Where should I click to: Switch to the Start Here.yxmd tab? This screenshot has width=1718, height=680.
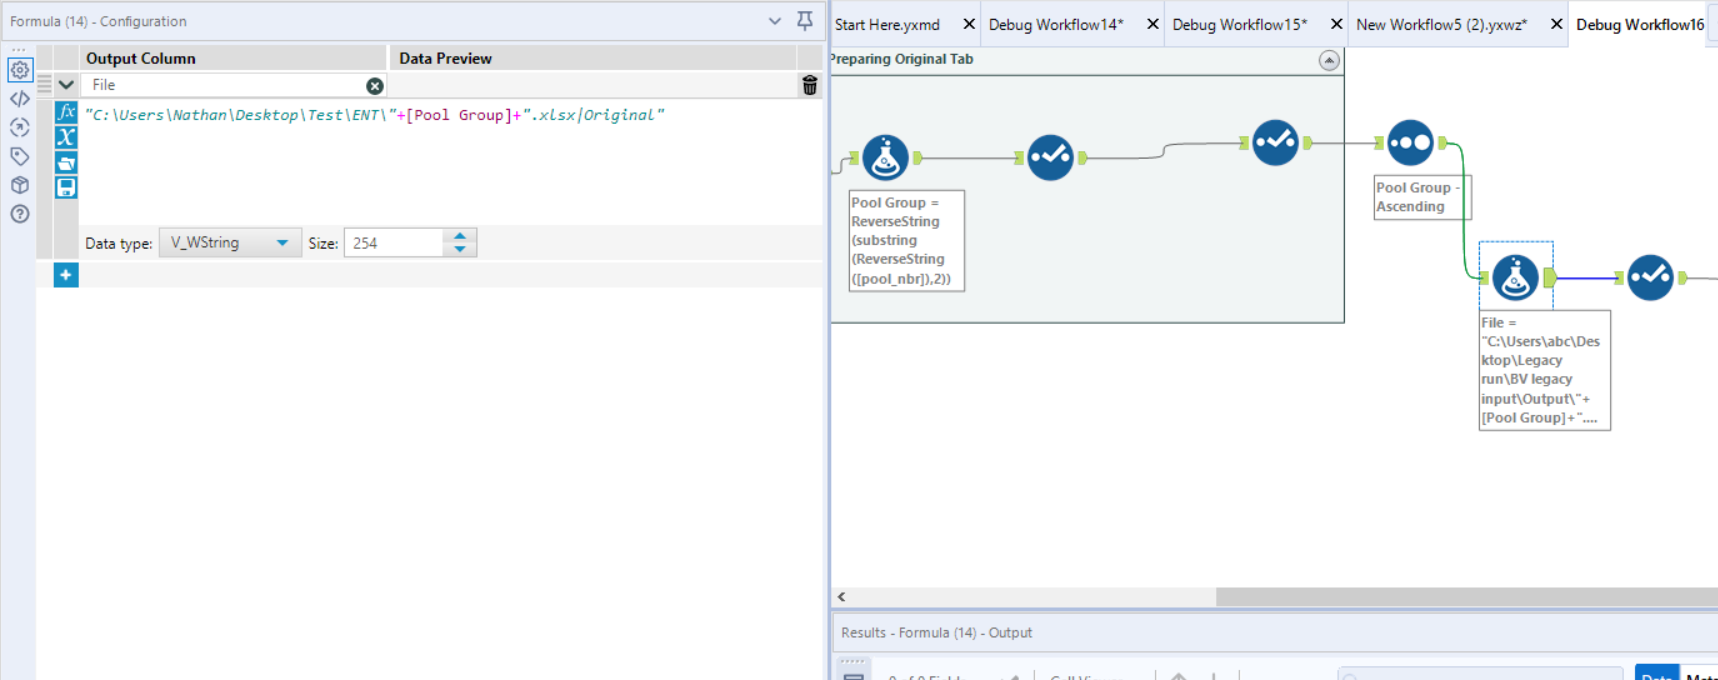(x=887, y=25)
